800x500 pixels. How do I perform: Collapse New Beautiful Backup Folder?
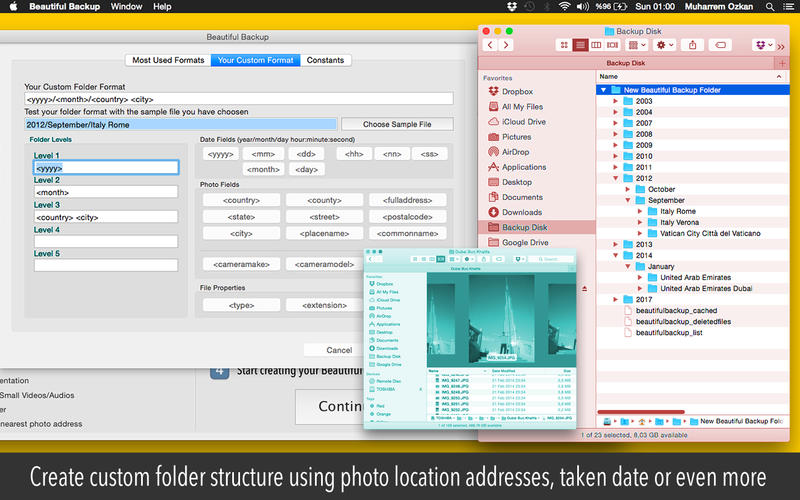(x=604, y=90)
